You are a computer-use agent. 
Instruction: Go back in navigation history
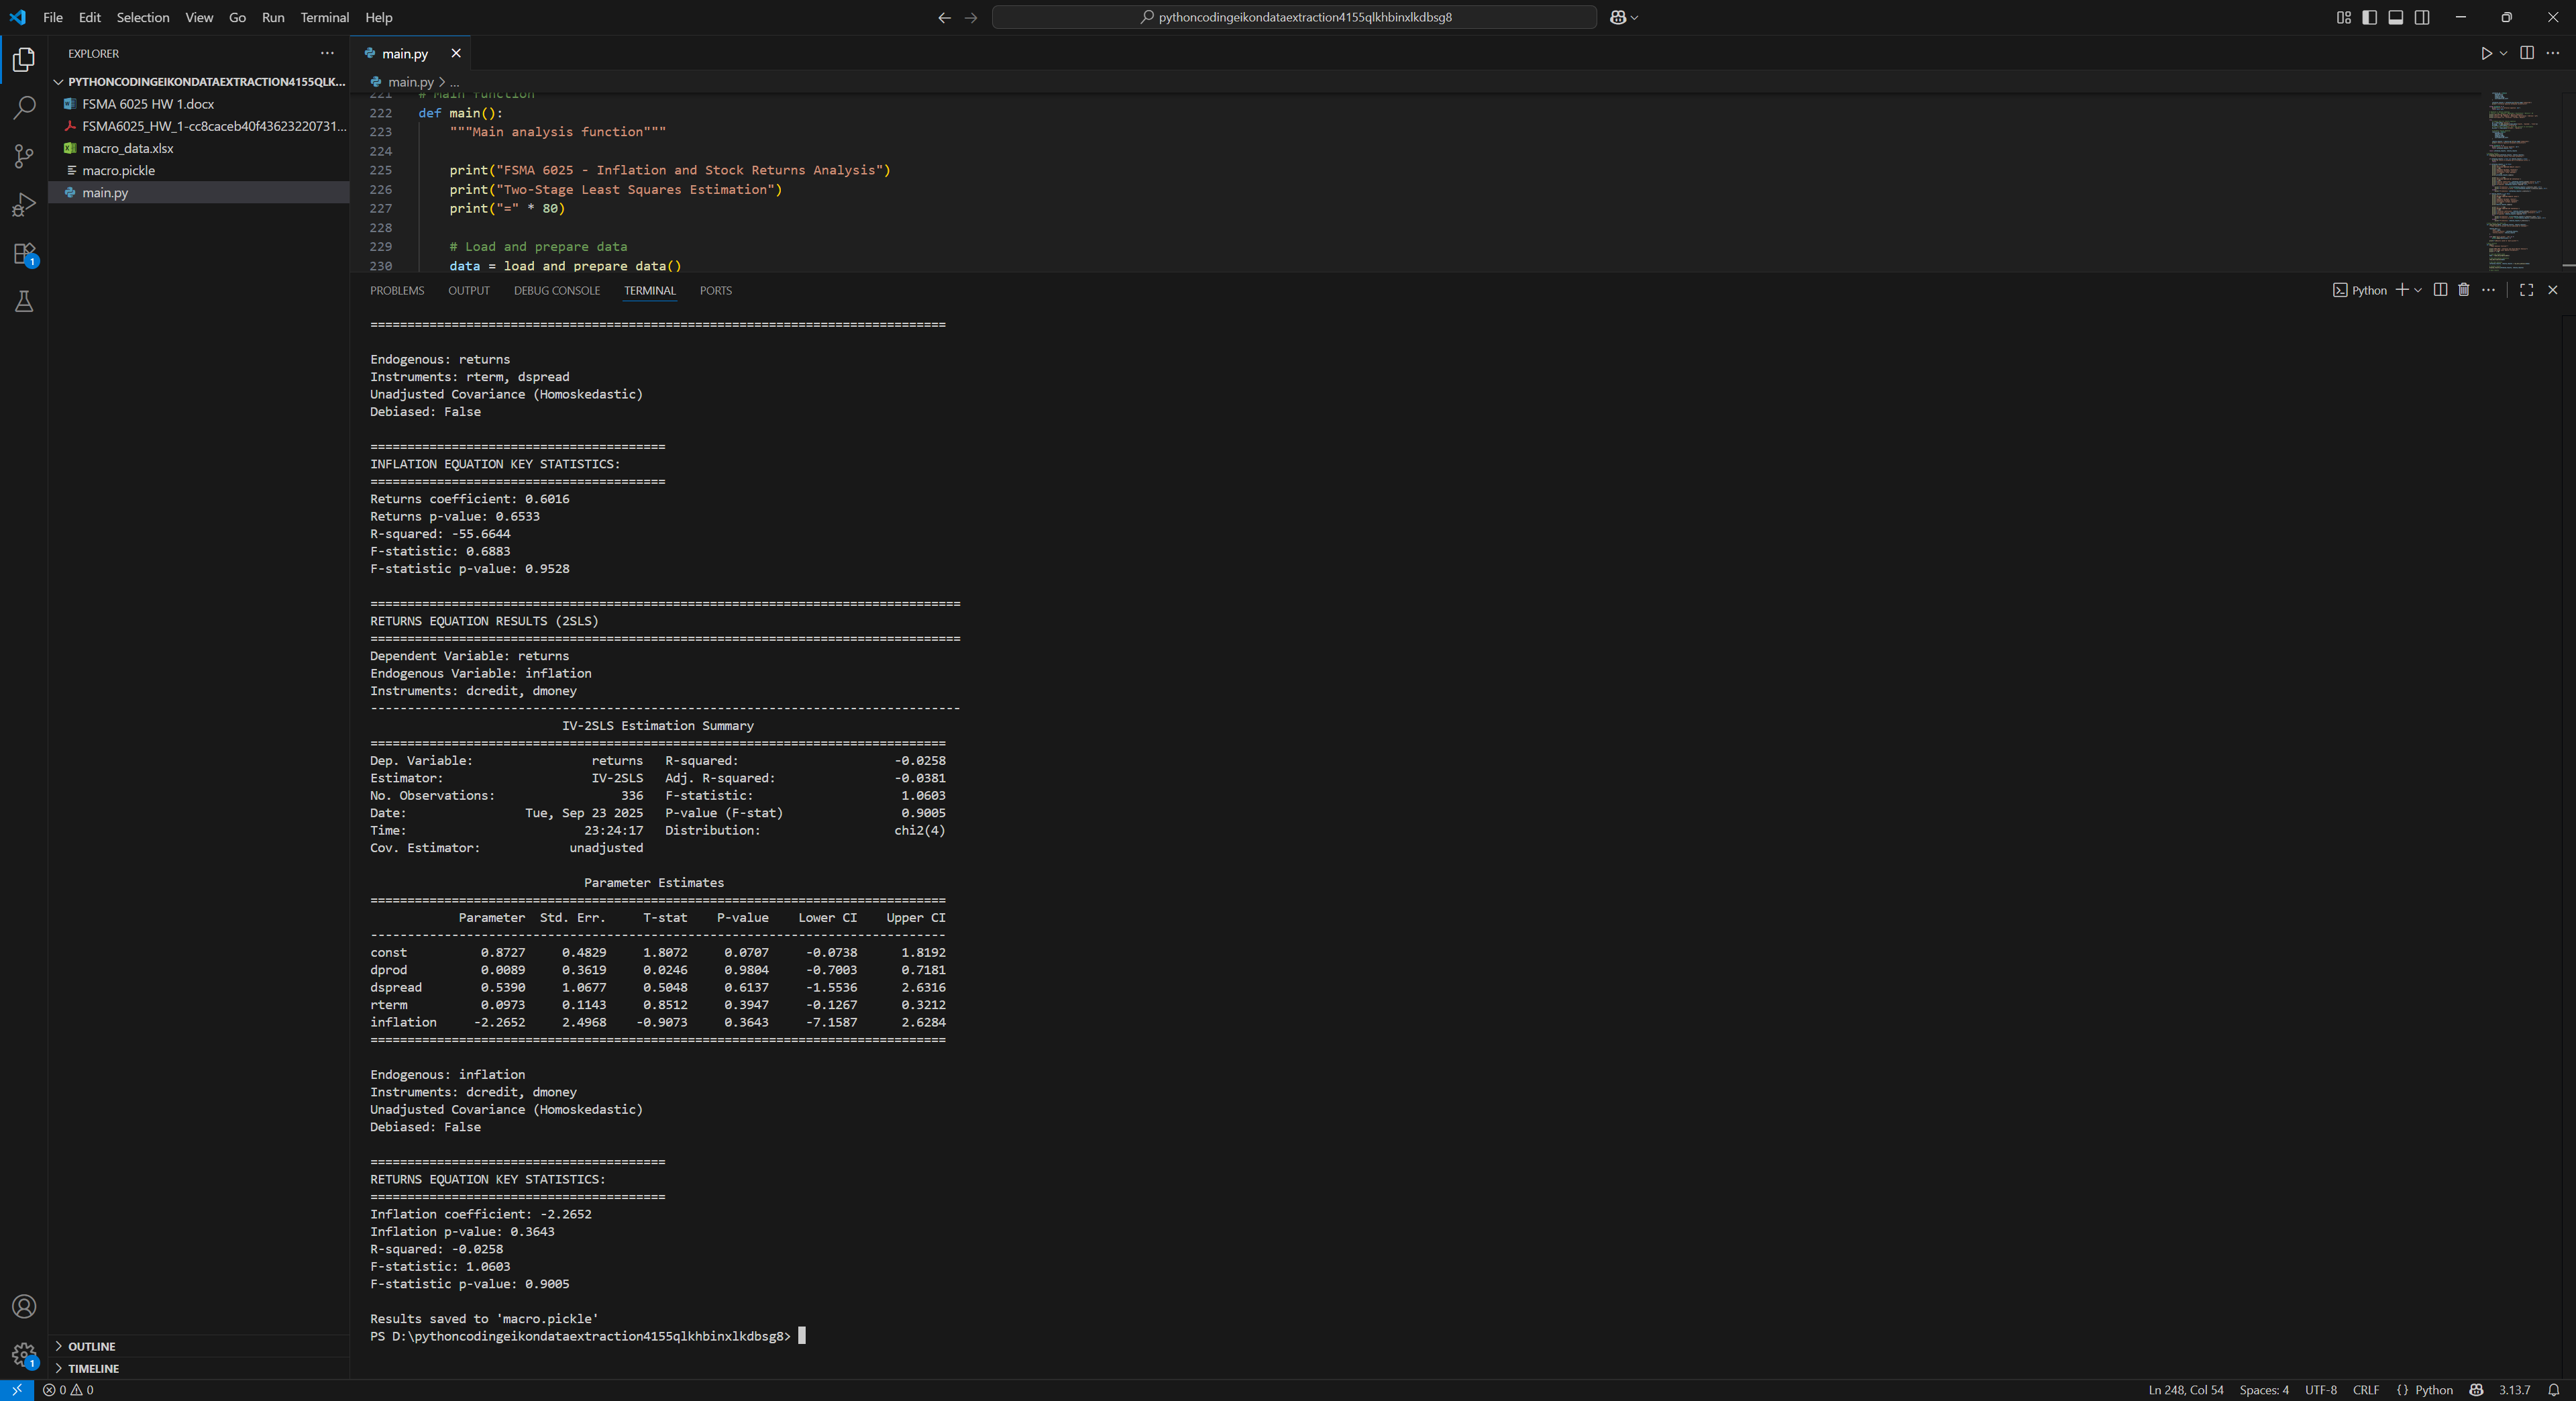pos(944,17)
